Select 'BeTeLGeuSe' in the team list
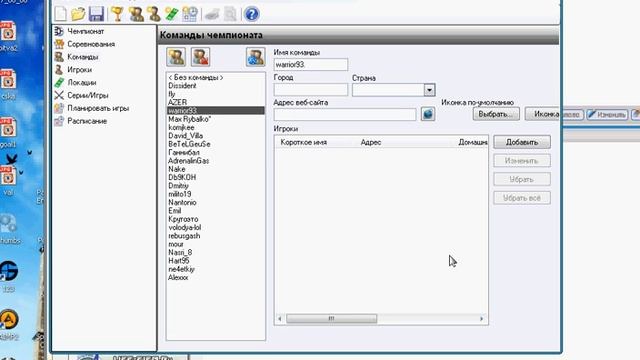 click(189, 144)
